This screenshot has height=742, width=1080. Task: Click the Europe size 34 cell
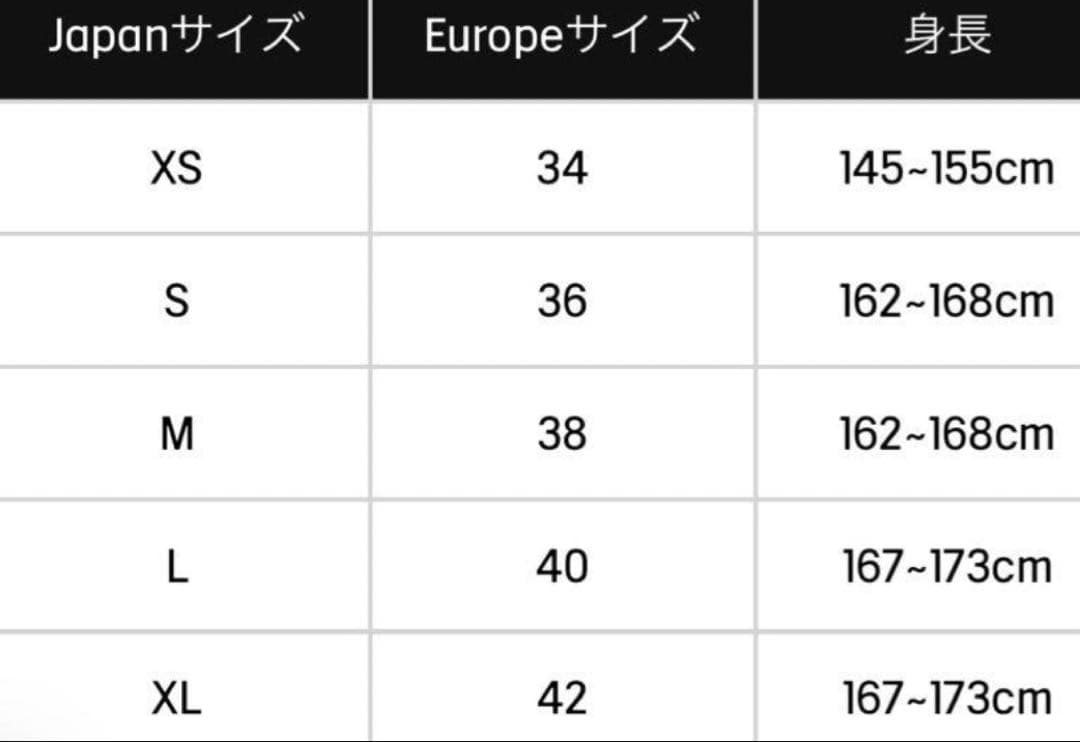click(x=562, y=168)
